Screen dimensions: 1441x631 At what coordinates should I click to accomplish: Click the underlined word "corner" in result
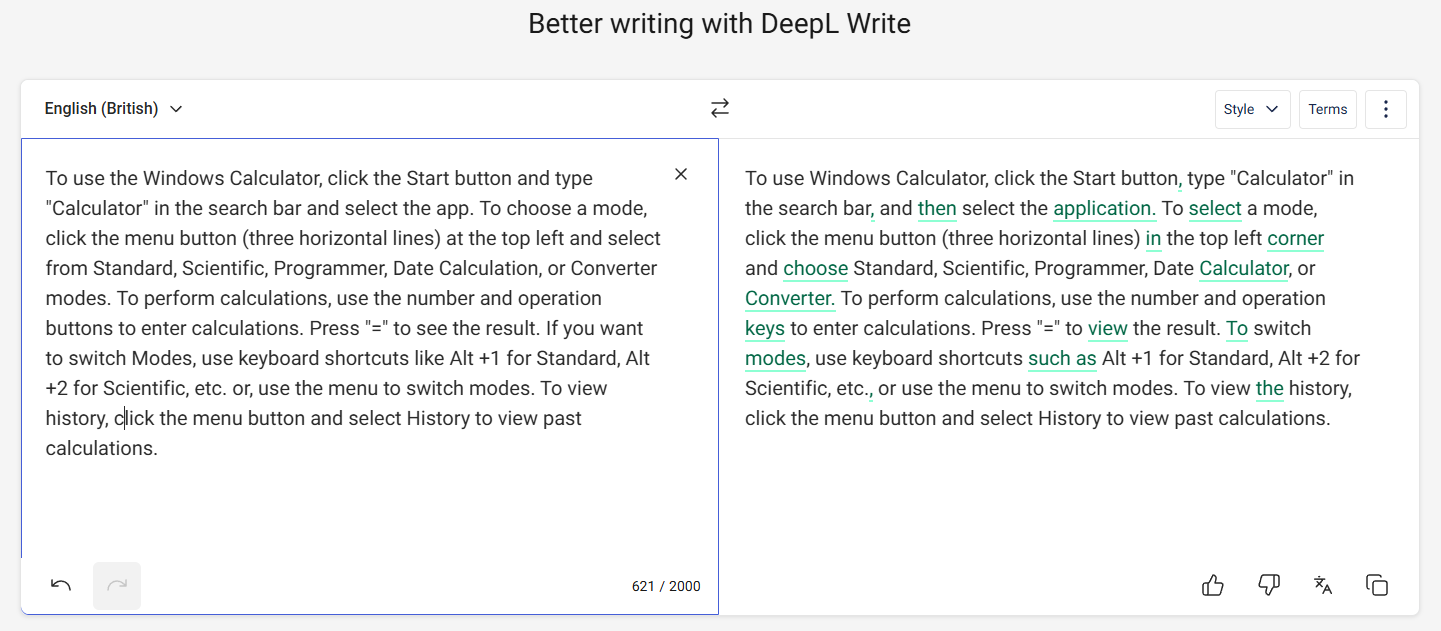click(x=1296, y=239)
